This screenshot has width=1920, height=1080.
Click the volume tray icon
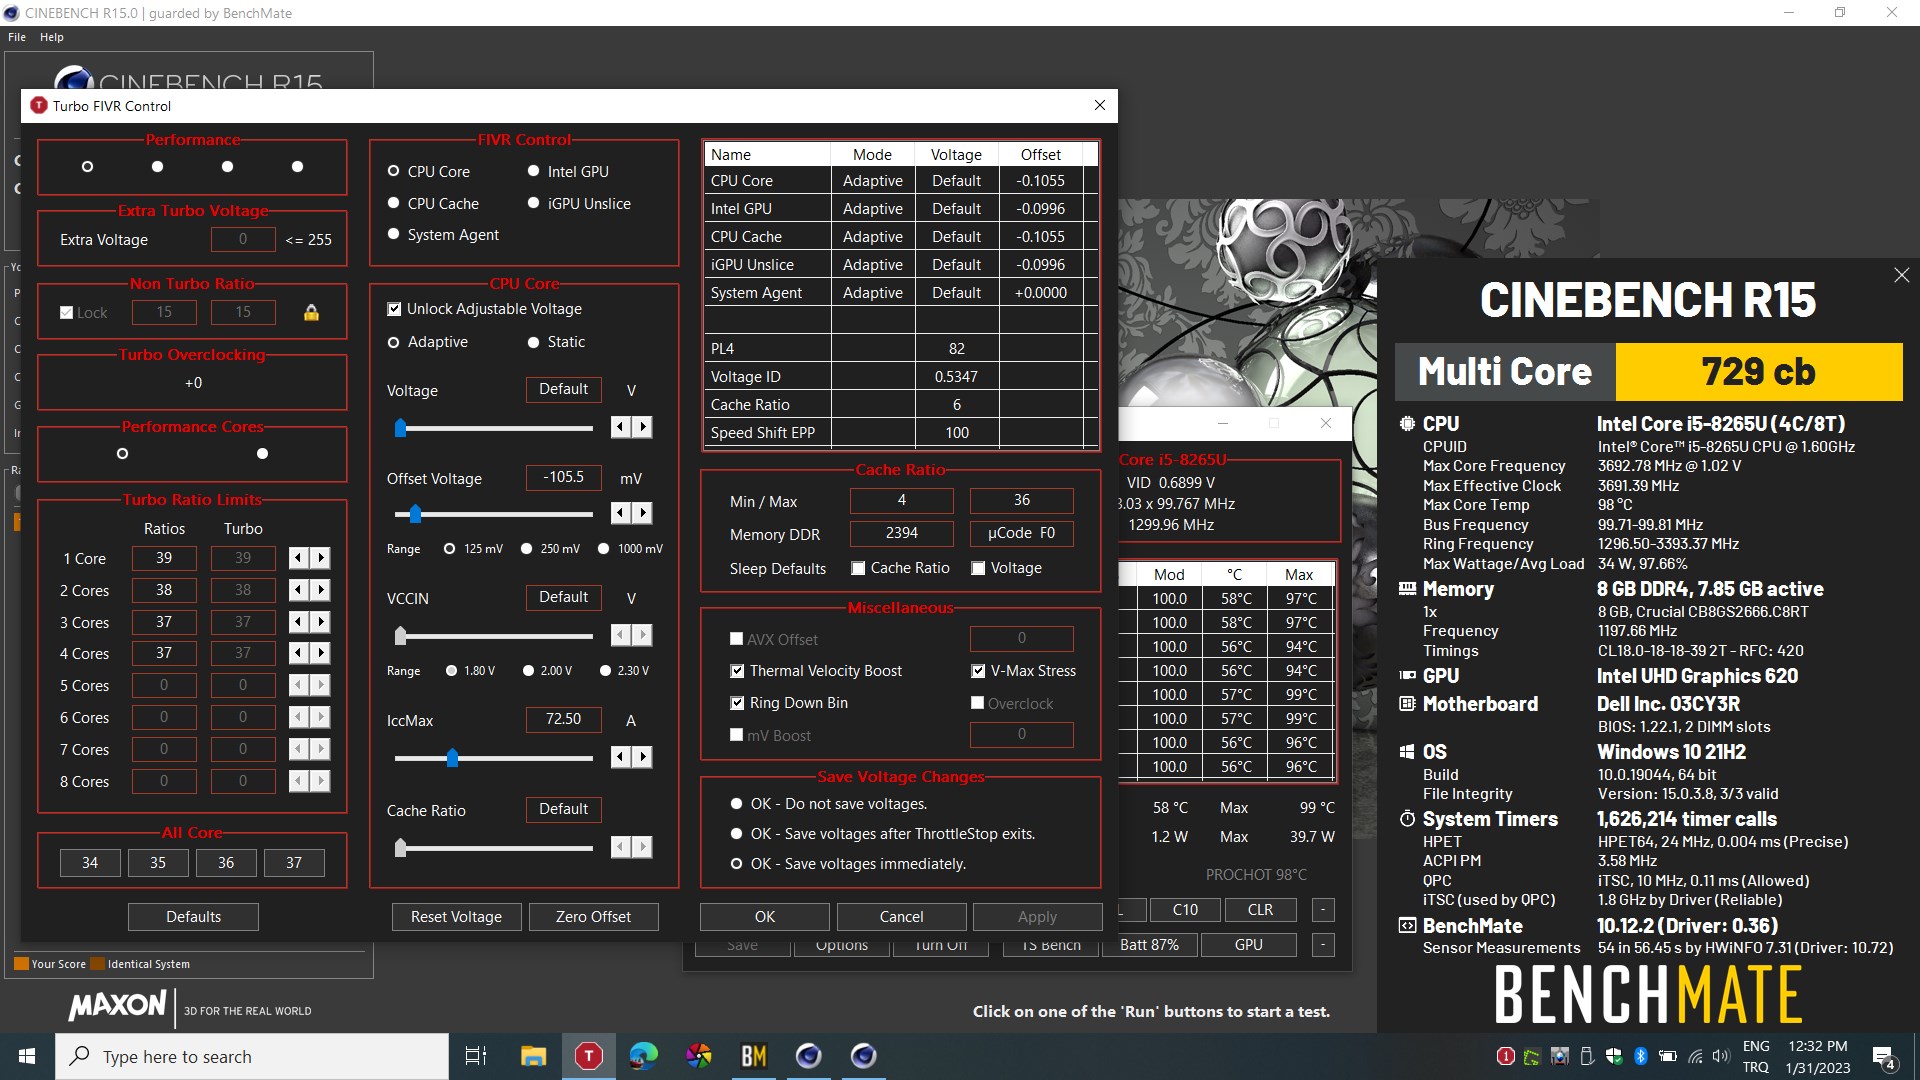coord(1720,1056)
